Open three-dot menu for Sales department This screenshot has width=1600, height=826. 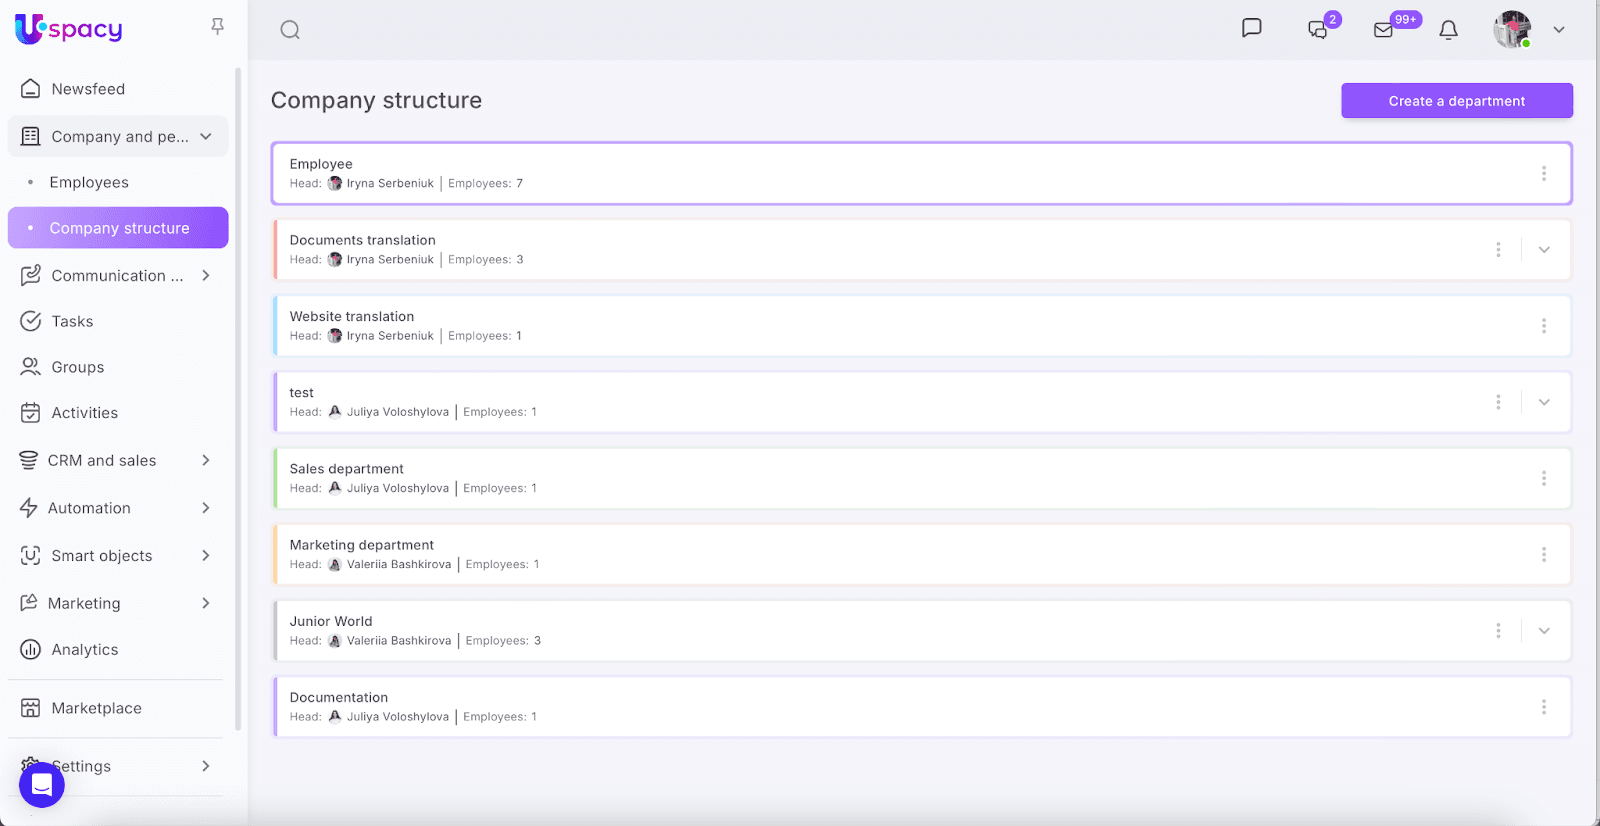click(x=1543, y=479)
